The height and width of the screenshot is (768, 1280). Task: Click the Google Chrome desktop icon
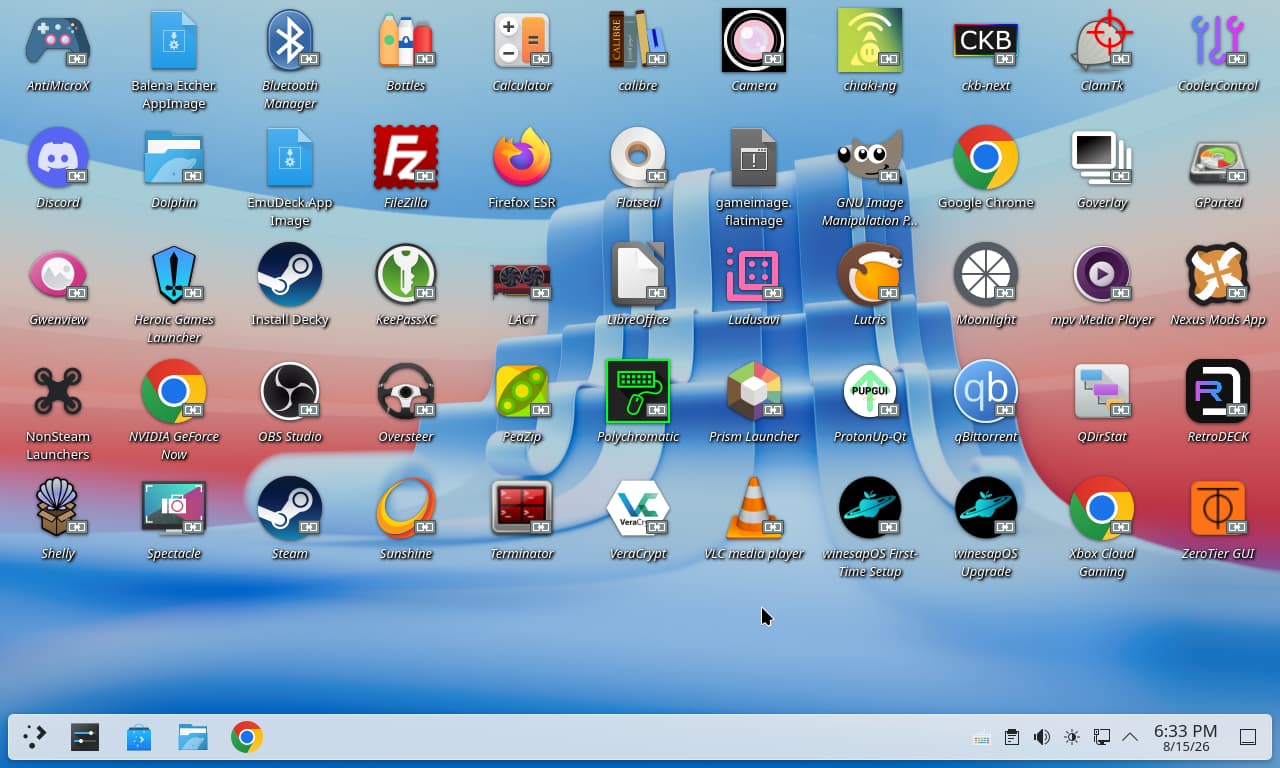click(986, 158)
